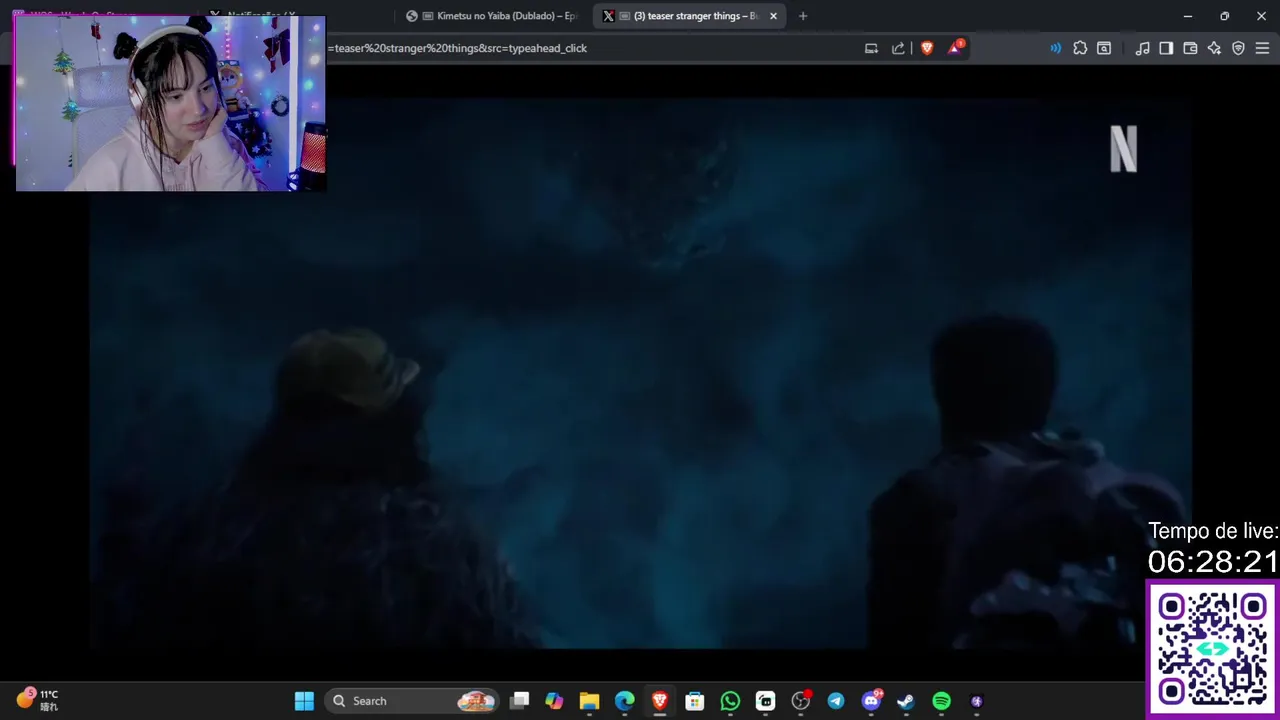This screenshot has width=1280, height=720.
Task: Open Microsoft Store from the taskbar
Action: tap(695, 701)
